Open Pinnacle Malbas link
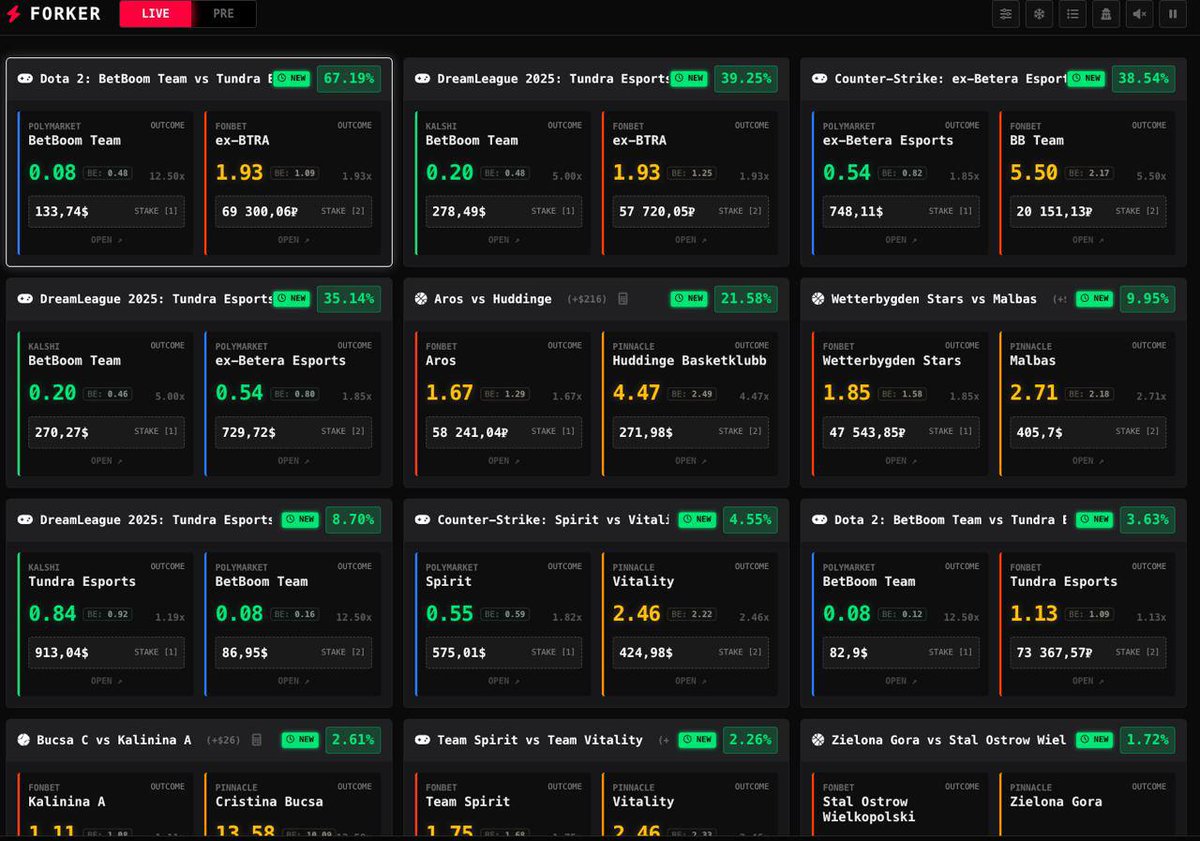The height and width of the screenshot is (841, 1200). 1087,461
